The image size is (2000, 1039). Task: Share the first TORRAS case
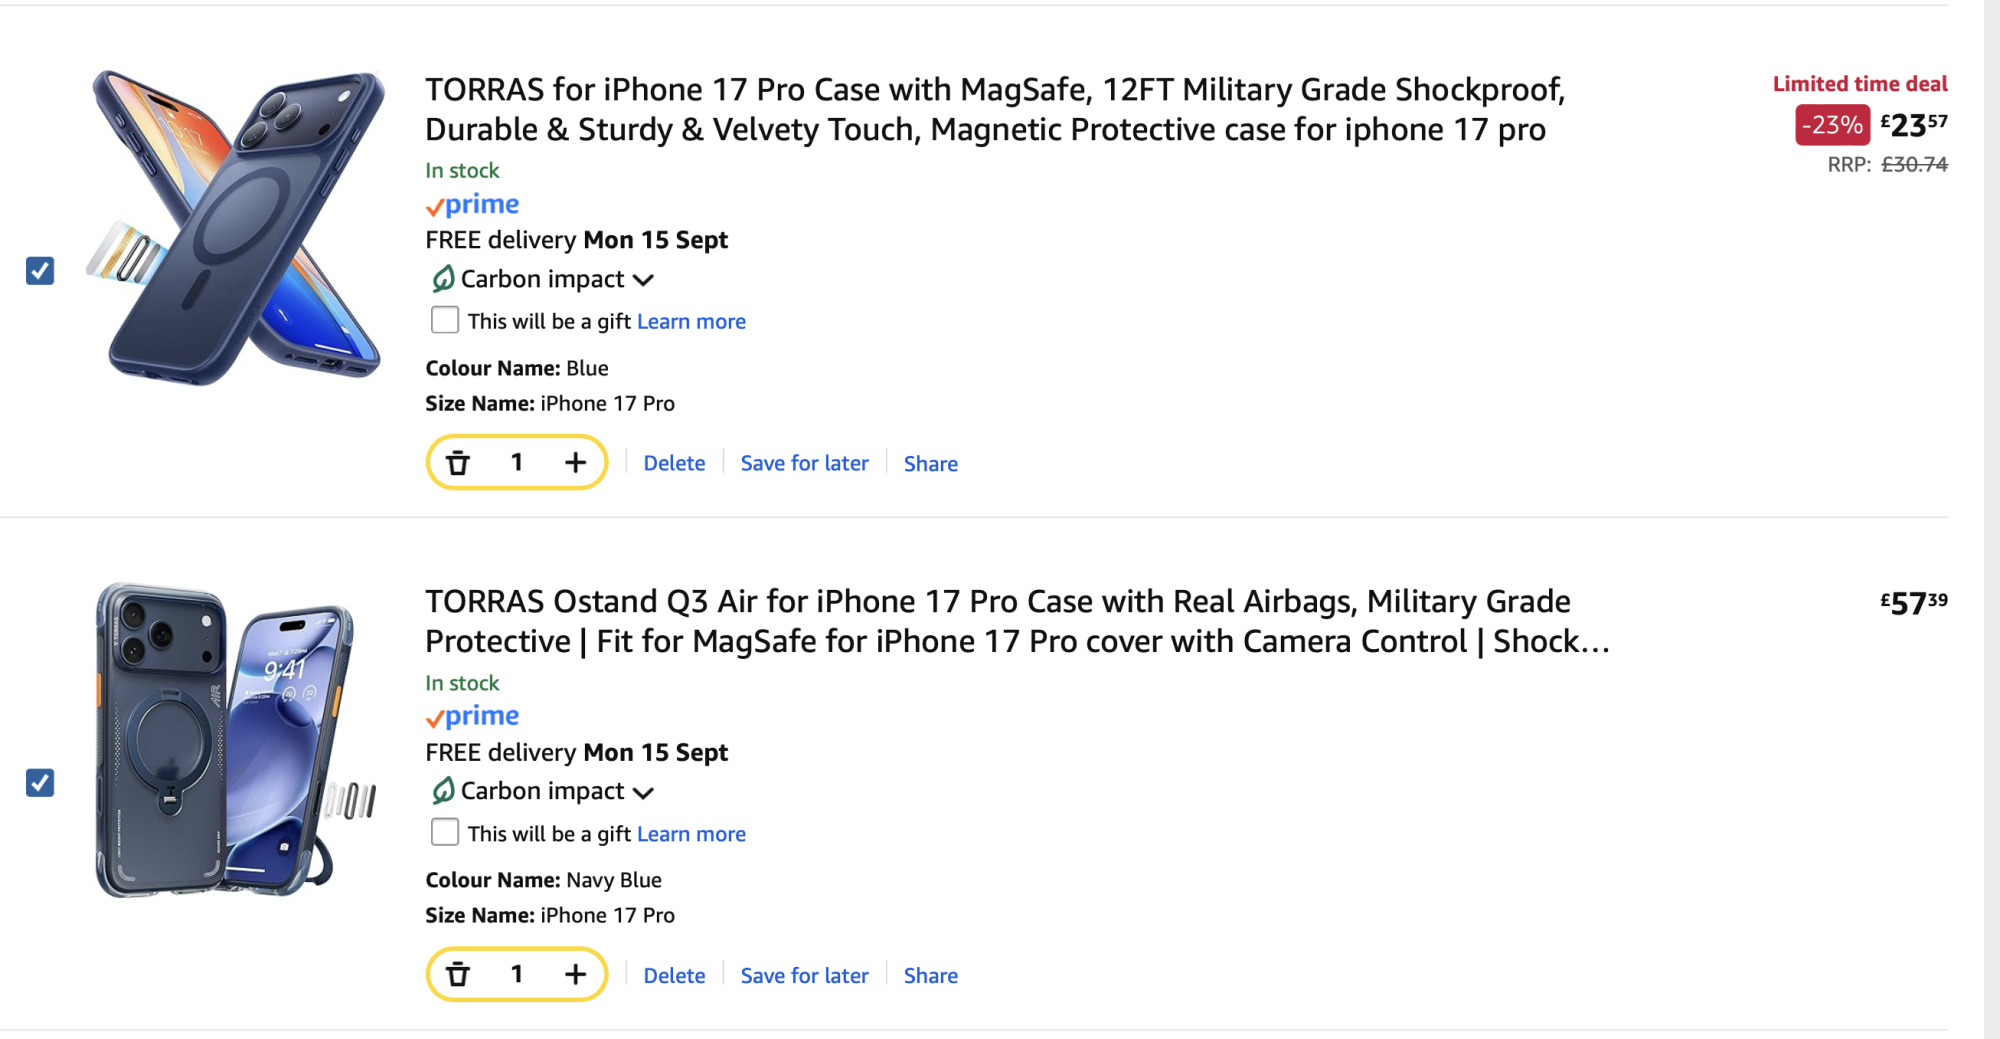click(x=930, y=464)
